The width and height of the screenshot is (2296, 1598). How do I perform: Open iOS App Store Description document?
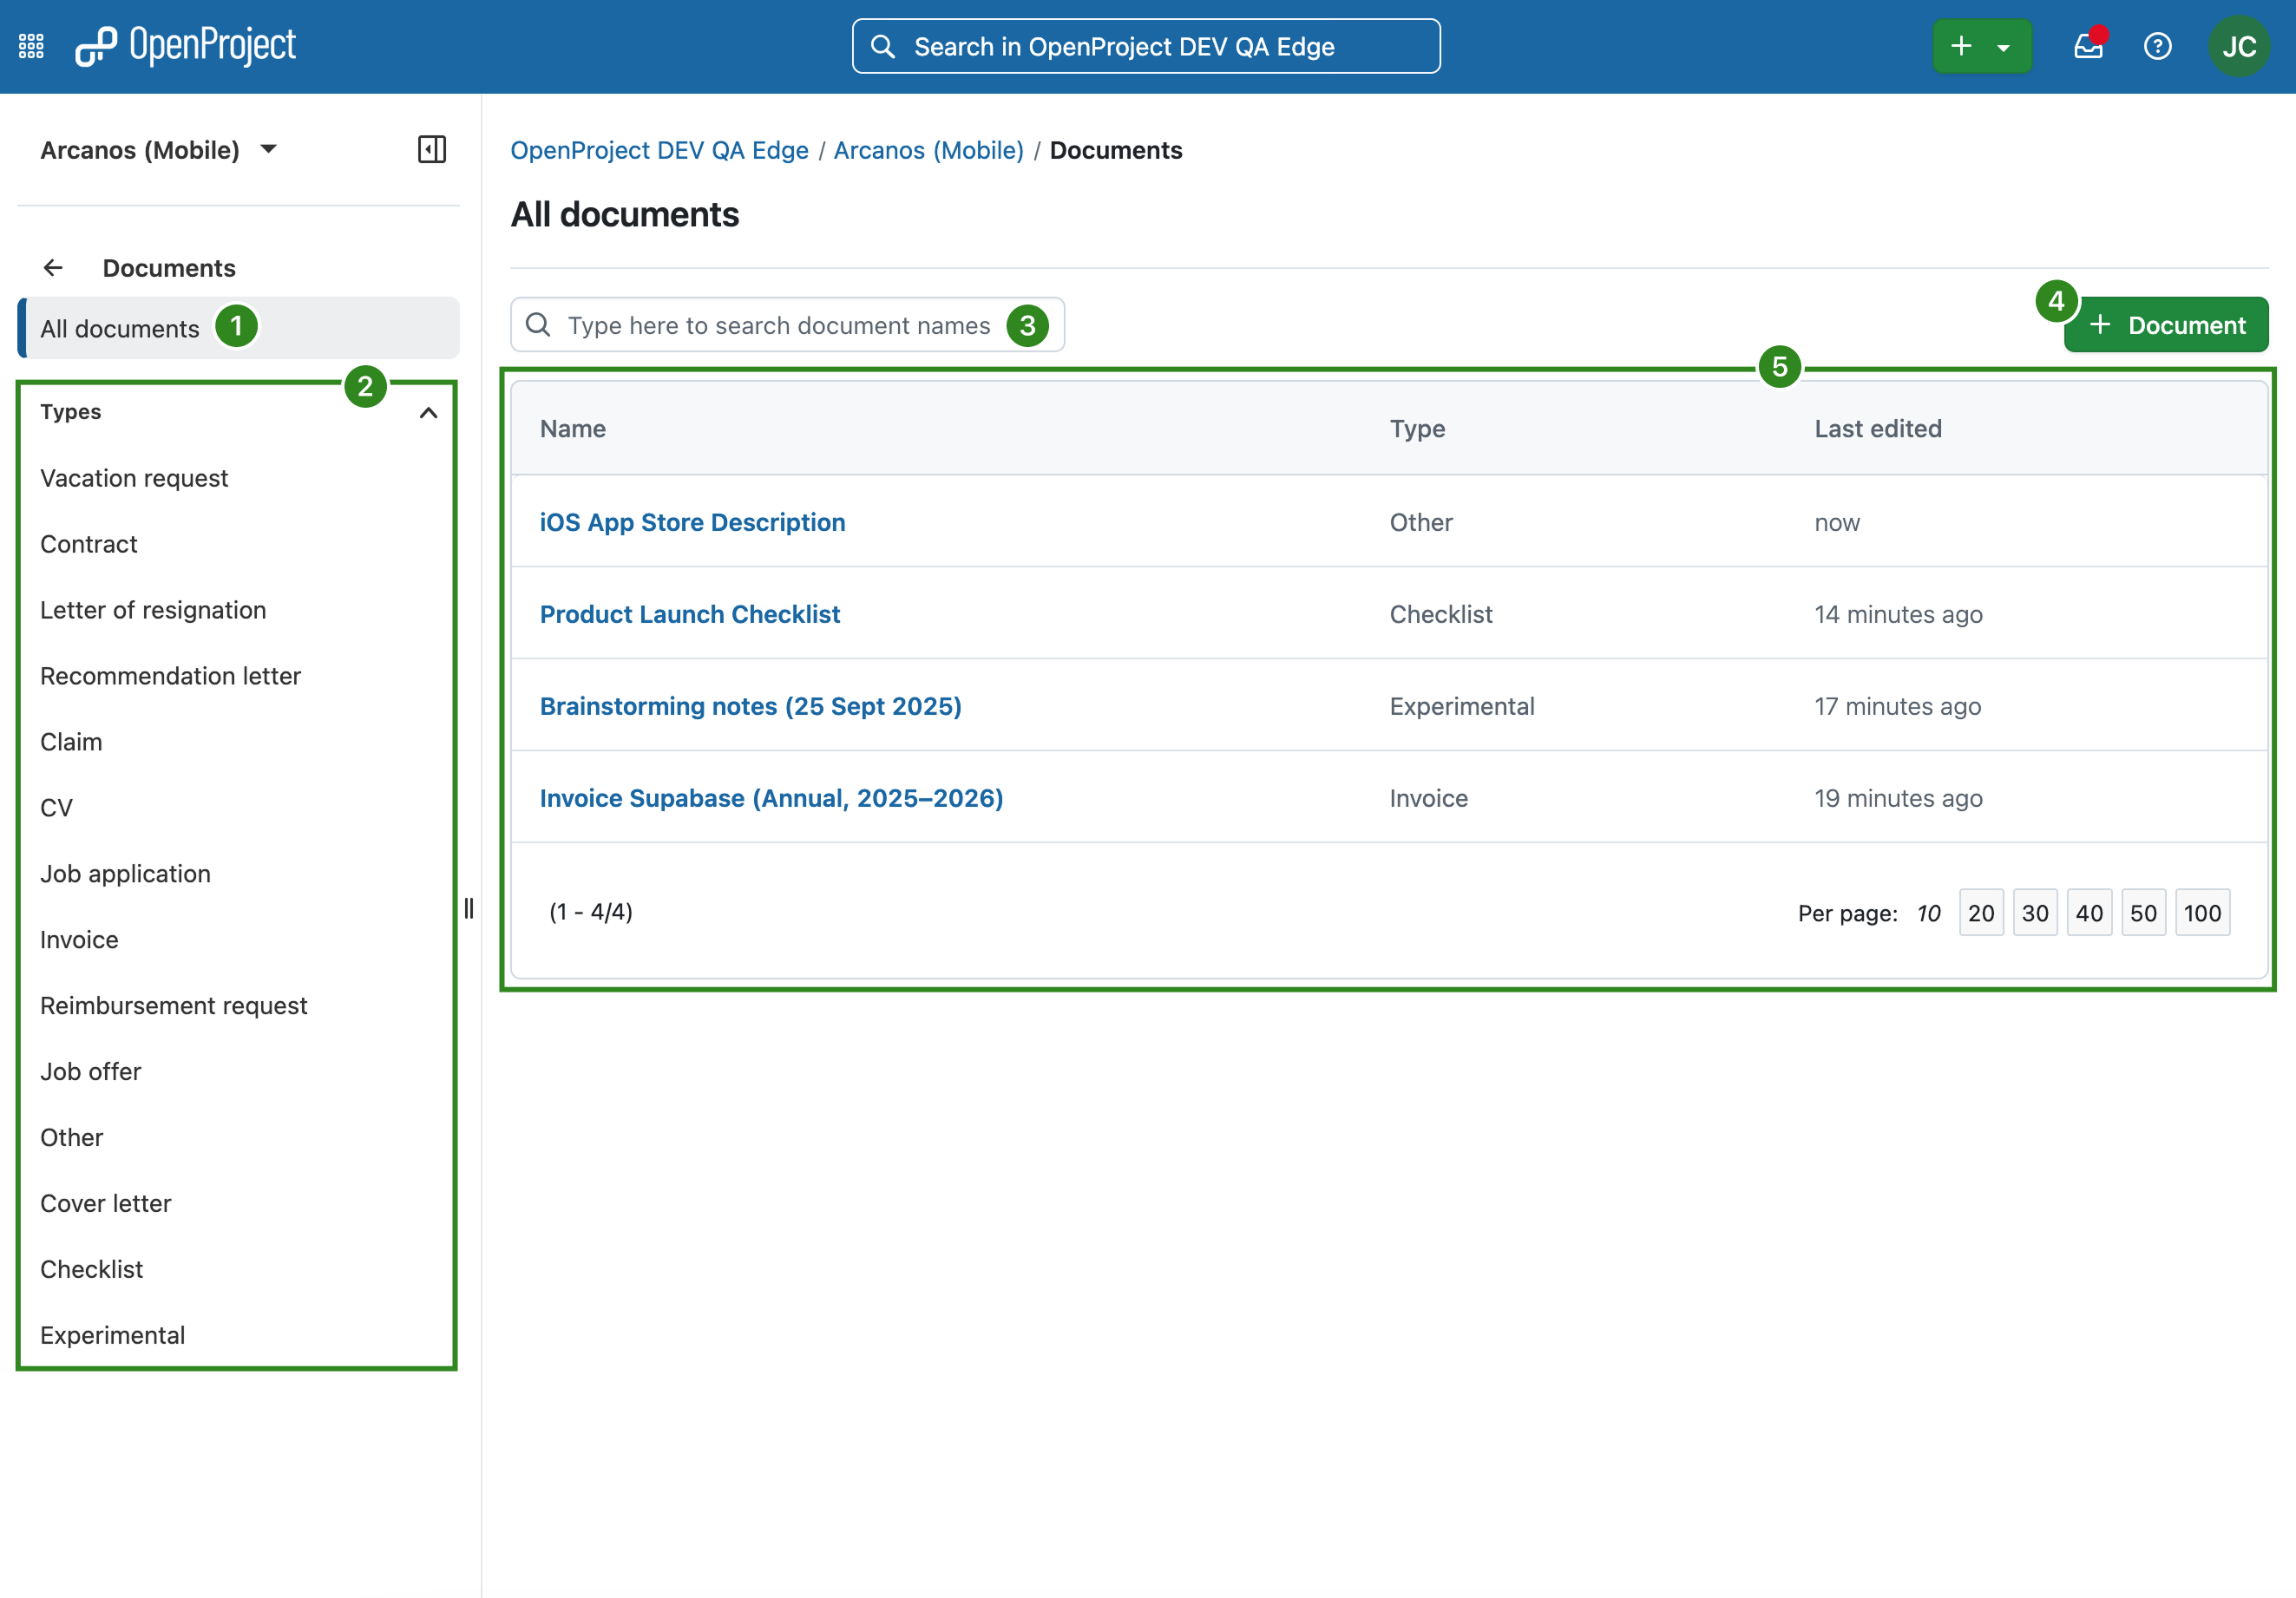point(692,522)
